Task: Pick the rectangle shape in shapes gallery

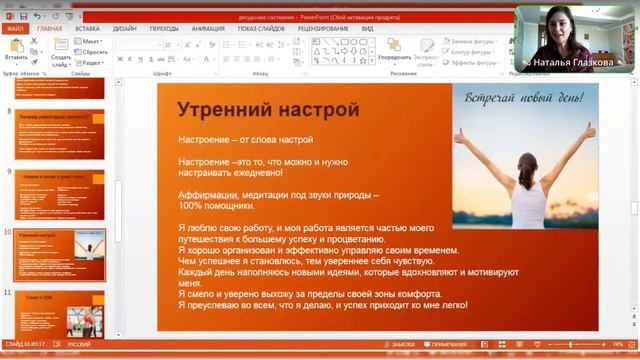Action: [344, 42]
